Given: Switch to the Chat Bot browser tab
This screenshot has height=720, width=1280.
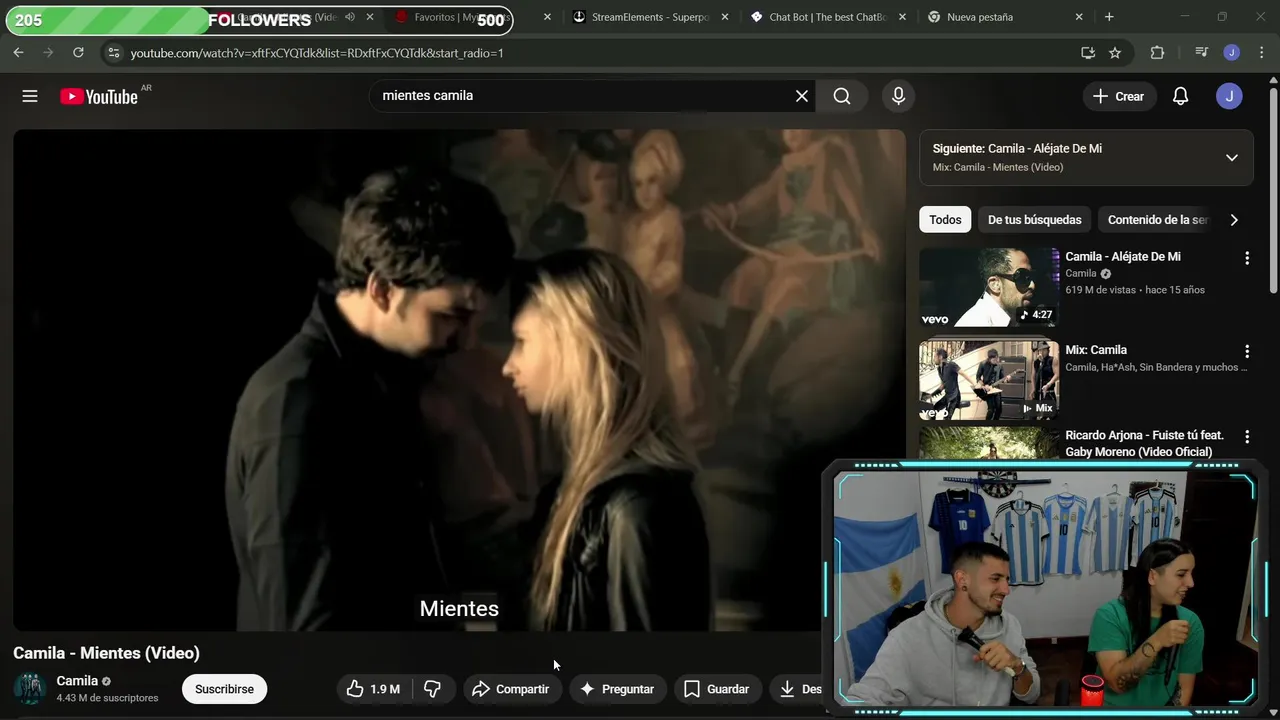Looking at the screenshot, I should click(x=827, y=17).
